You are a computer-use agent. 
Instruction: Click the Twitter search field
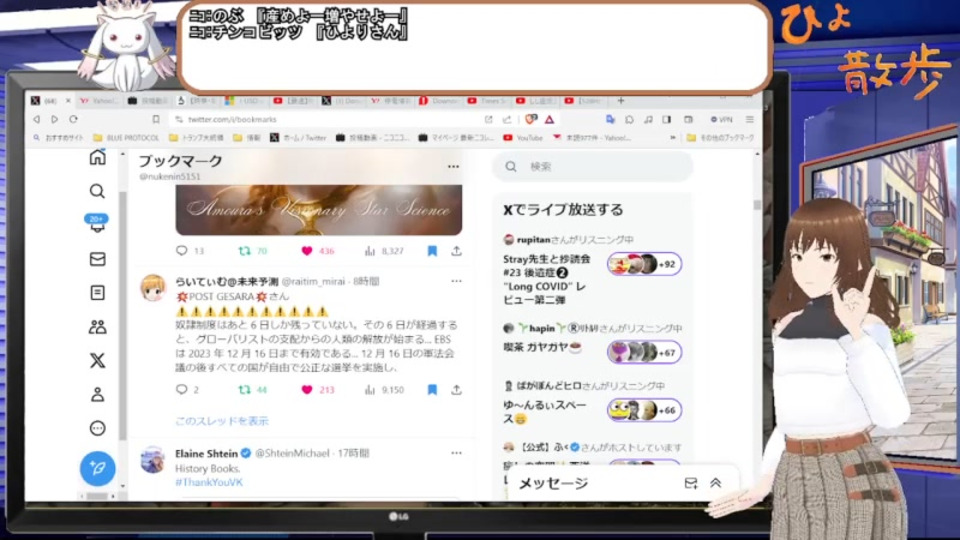[593, 167]
